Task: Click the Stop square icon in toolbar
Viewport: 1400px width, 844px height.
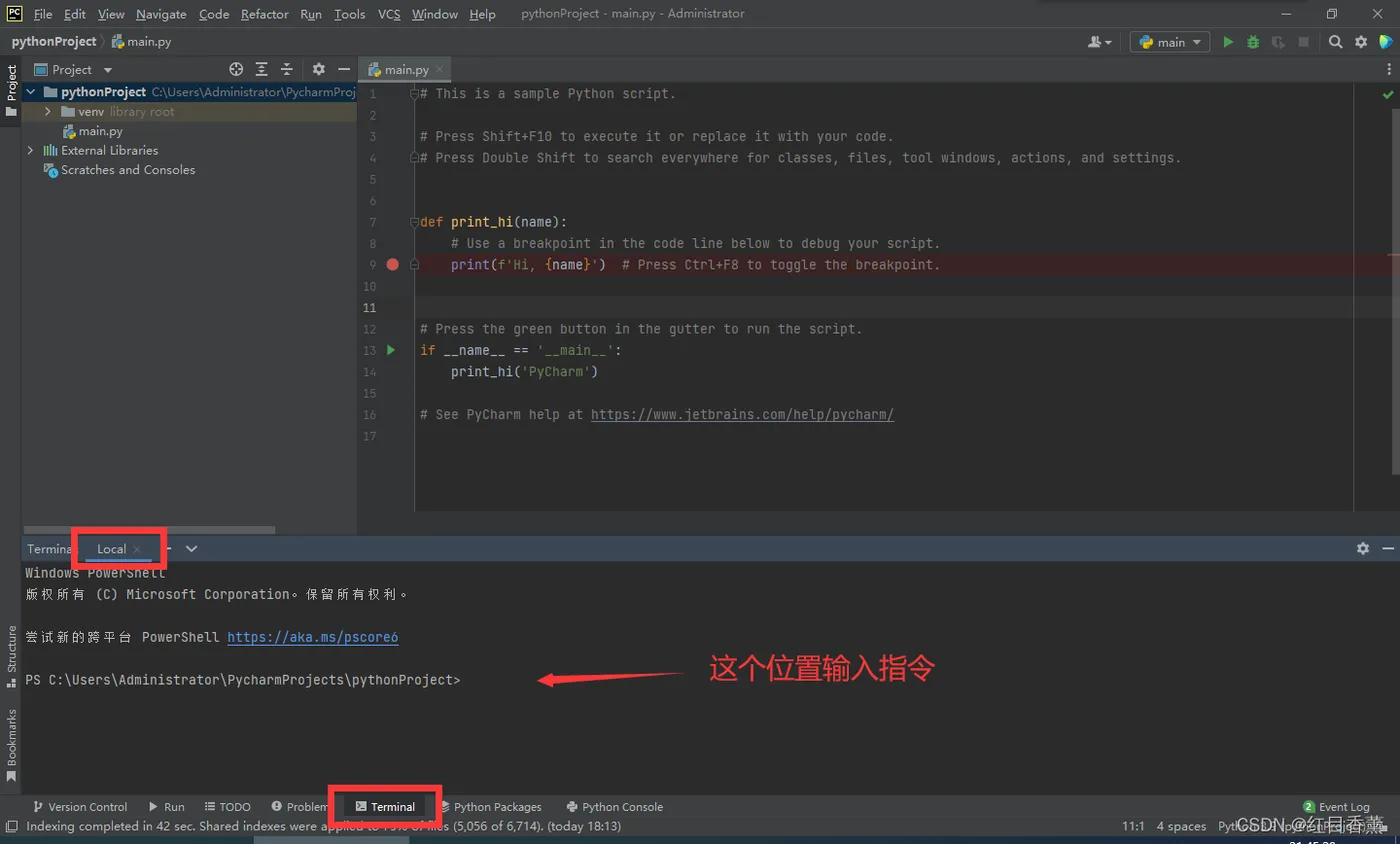Action: coord(1303,42)
